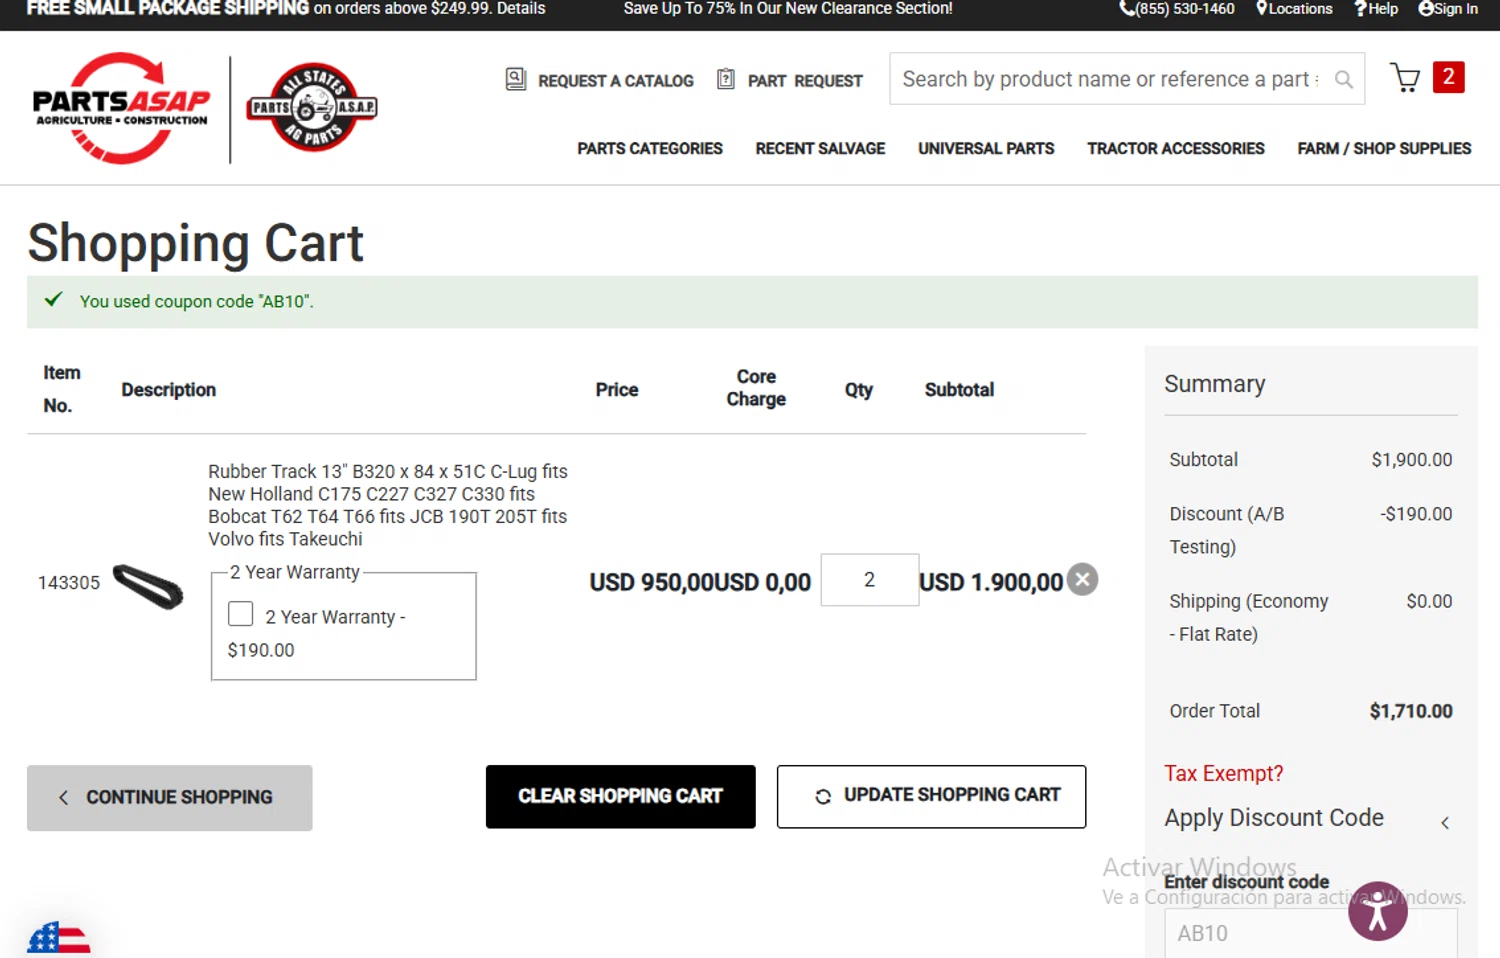Screen dimensions: 1500x958
Task: Click the discount code field containing AB10
Action: 1310,934
